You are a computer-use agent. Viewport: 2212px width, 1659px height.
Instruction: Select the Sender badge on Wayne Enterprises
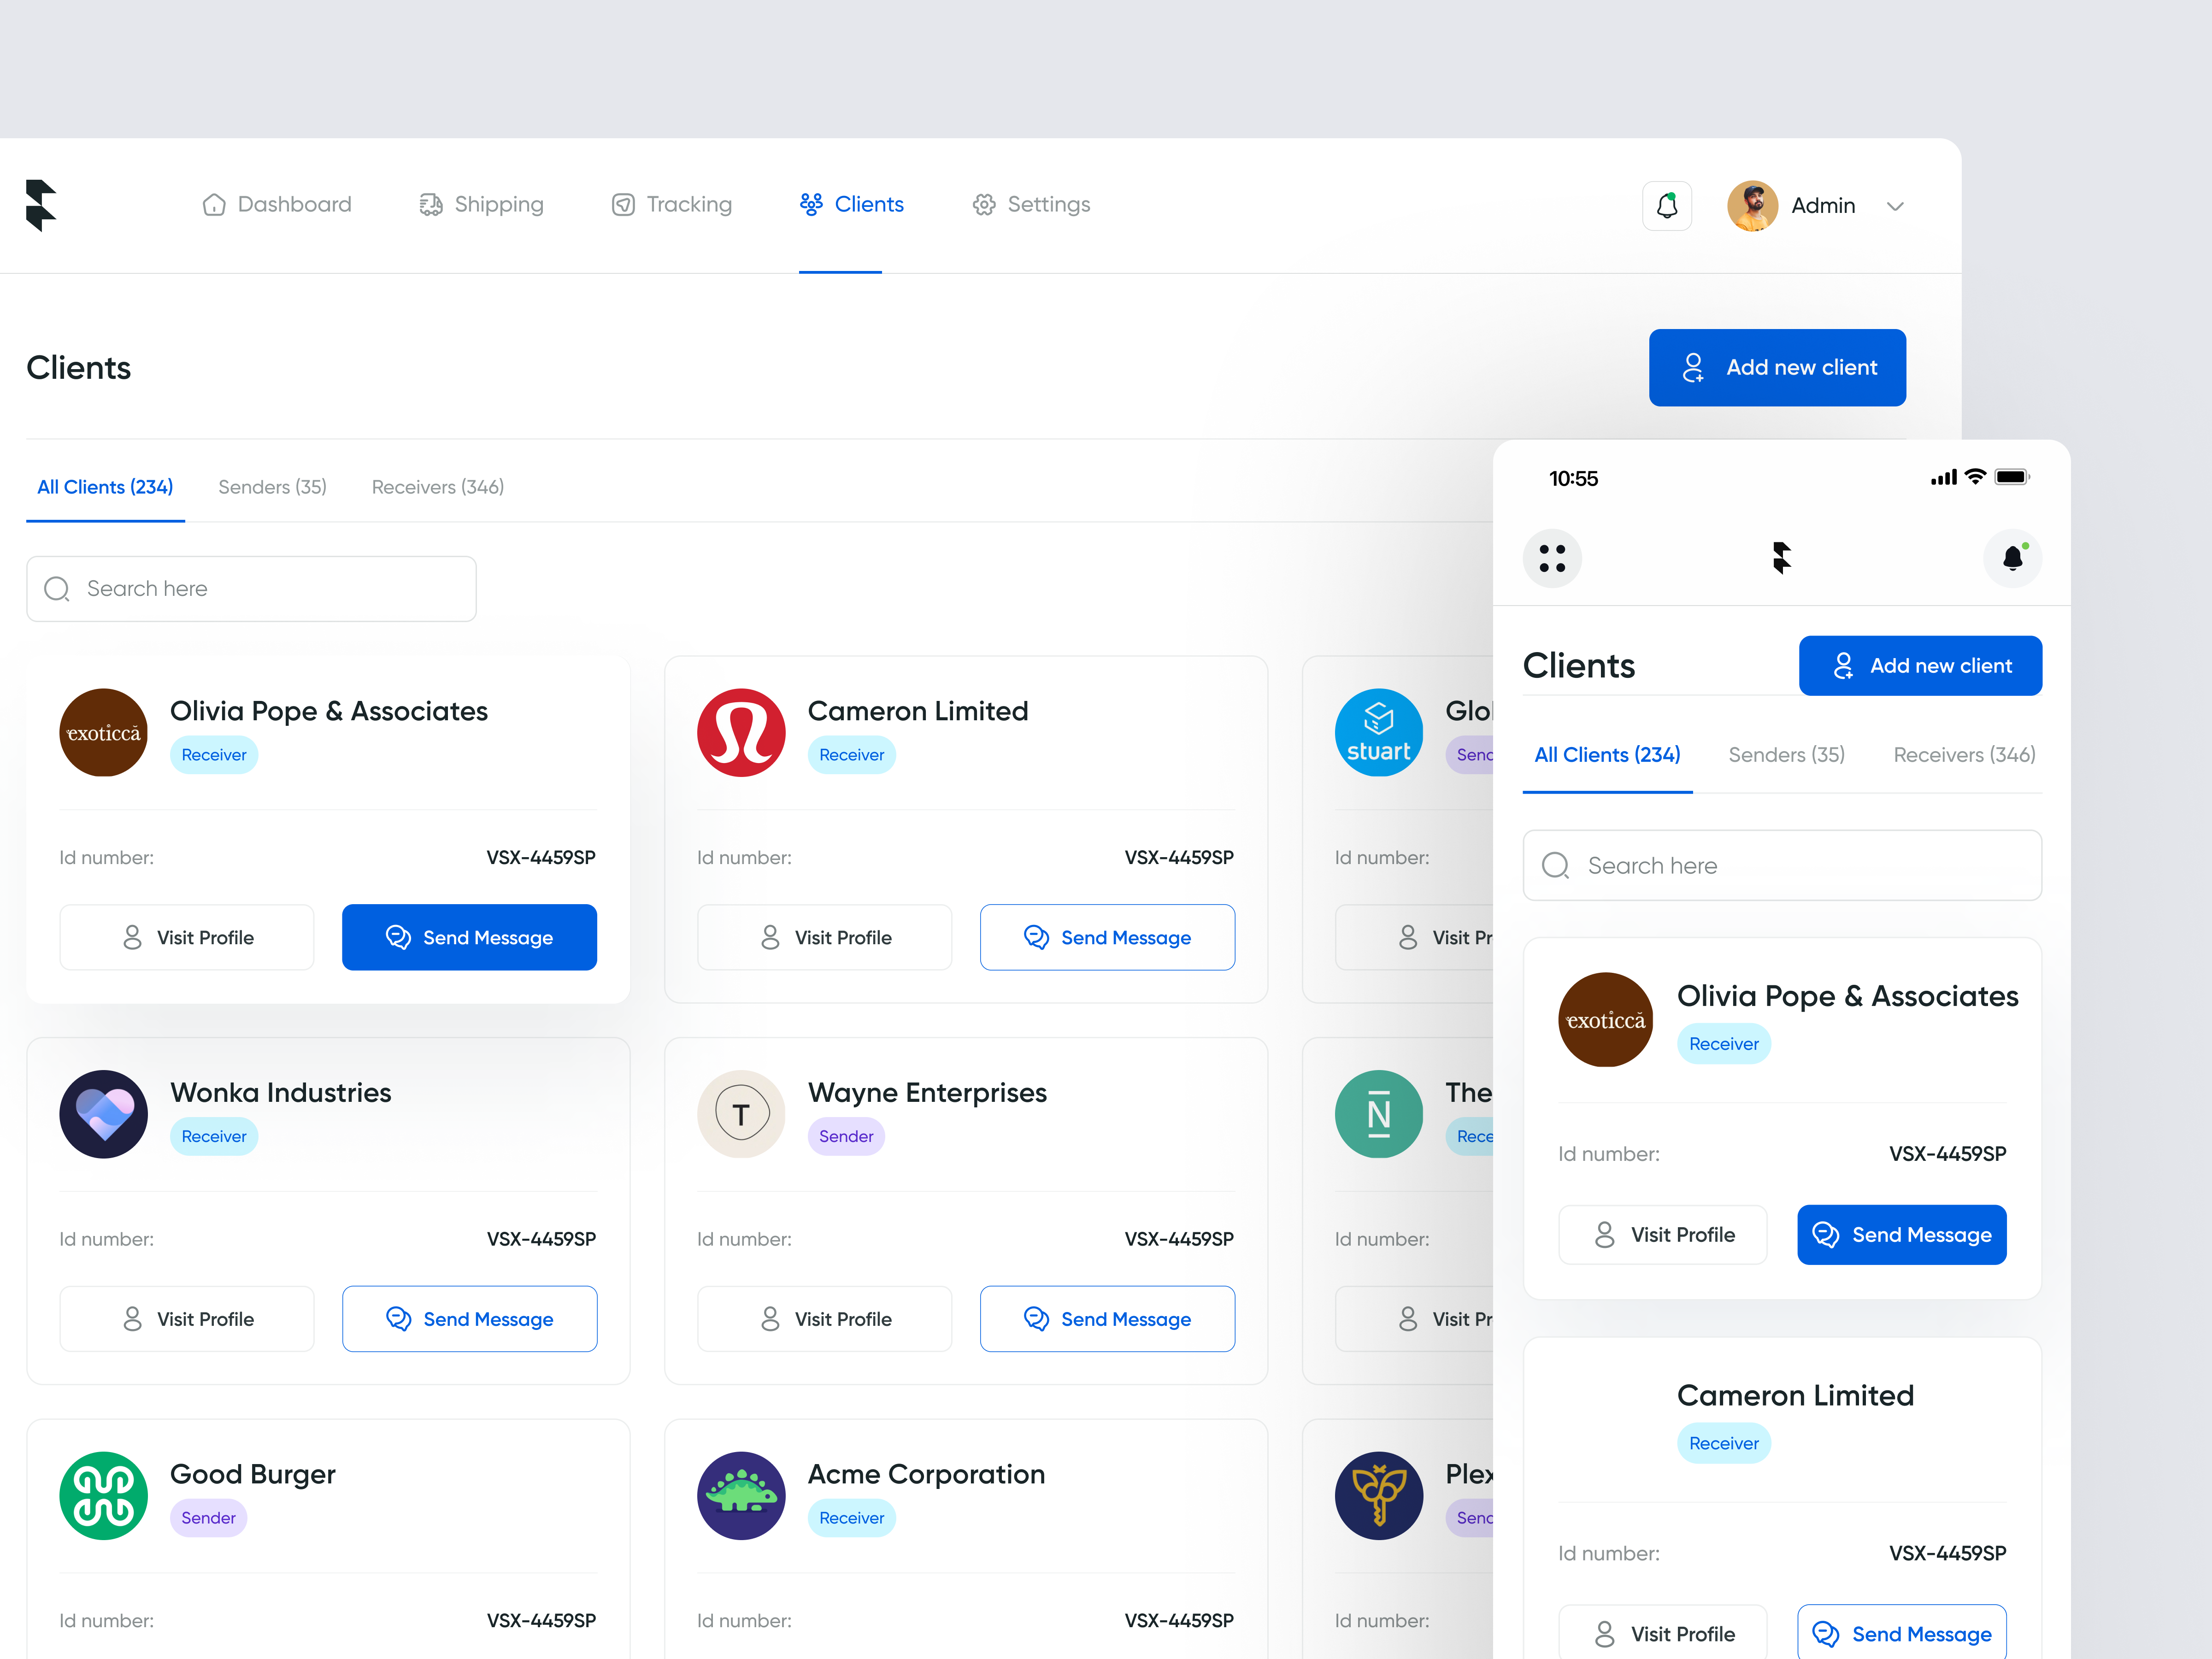(x=846, y=1136)
